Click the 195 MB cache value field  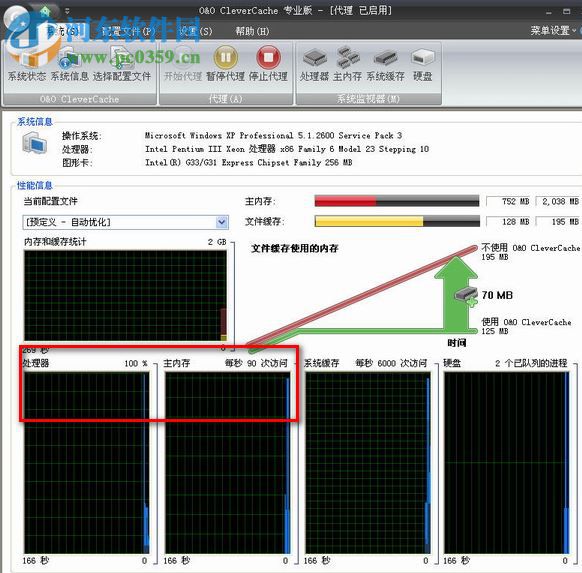[558, 222]
